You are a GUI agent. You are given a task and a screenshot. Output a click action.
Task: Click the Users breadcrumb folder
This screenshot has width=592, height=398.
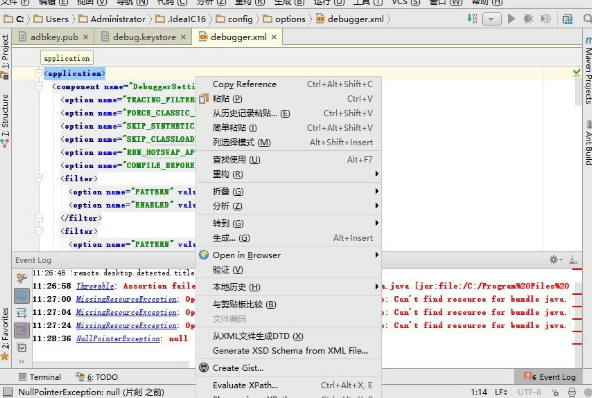51,19
